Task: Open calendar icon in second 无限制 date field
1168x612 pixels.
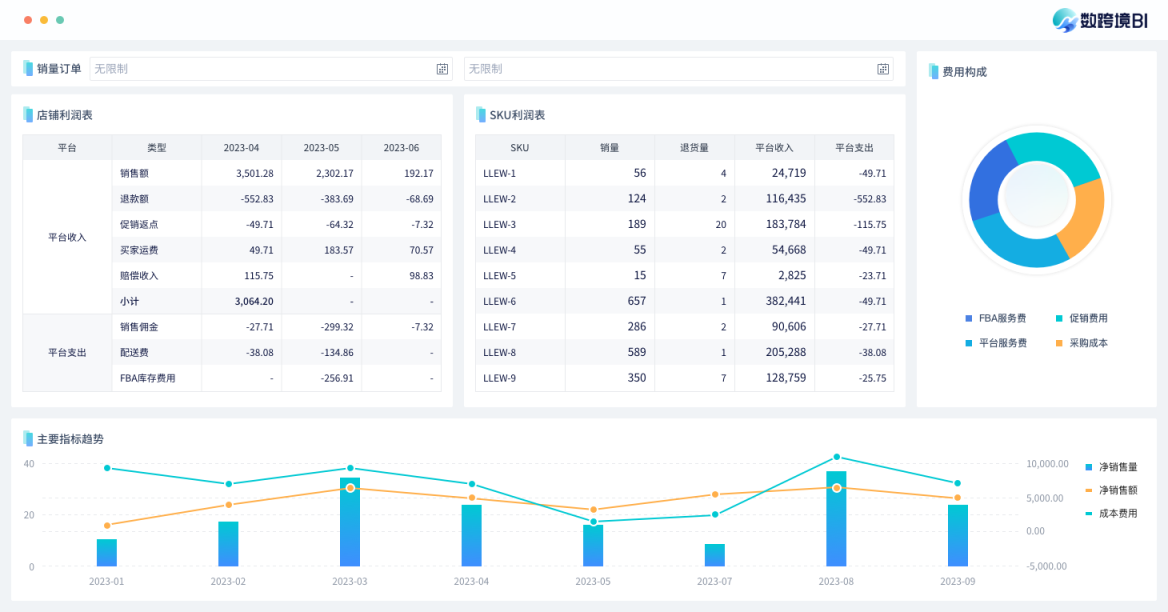Action: (883, 69)
